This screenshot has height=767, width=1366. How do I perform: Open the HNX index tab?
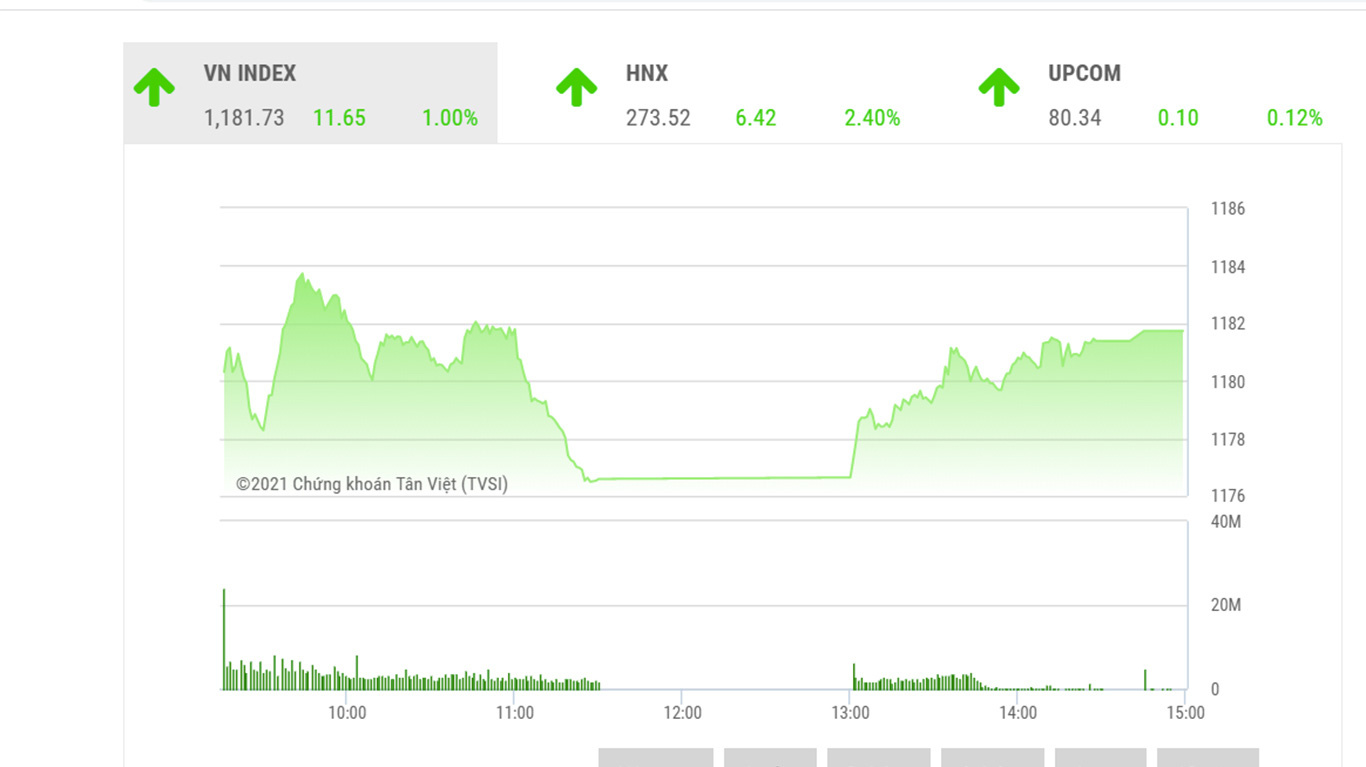click(647, 74)
